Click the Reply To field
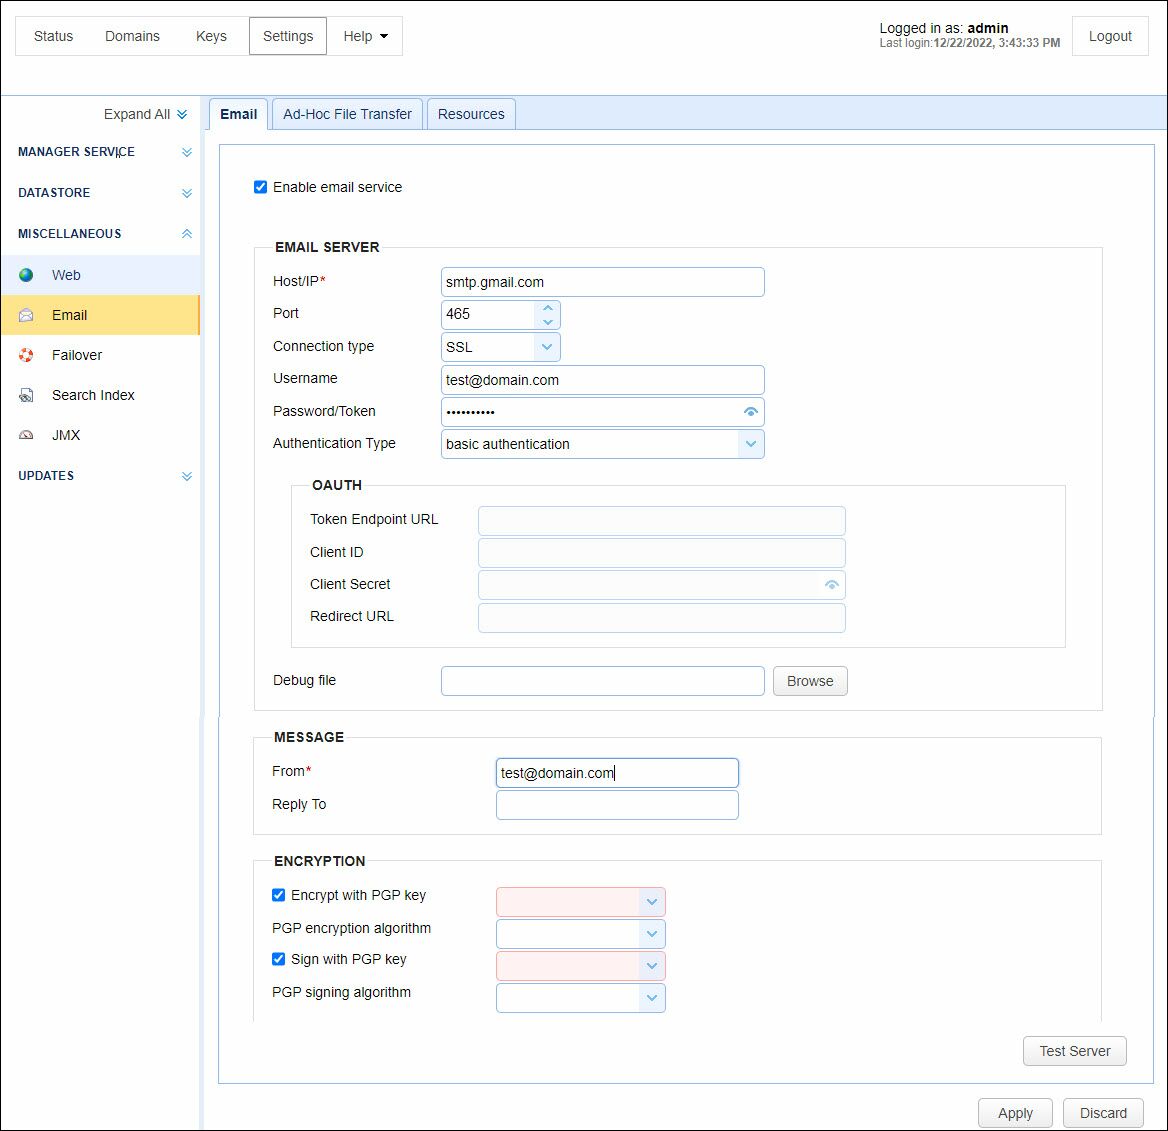Screen dimensions: 1168x1131 (x=618, y=805)
